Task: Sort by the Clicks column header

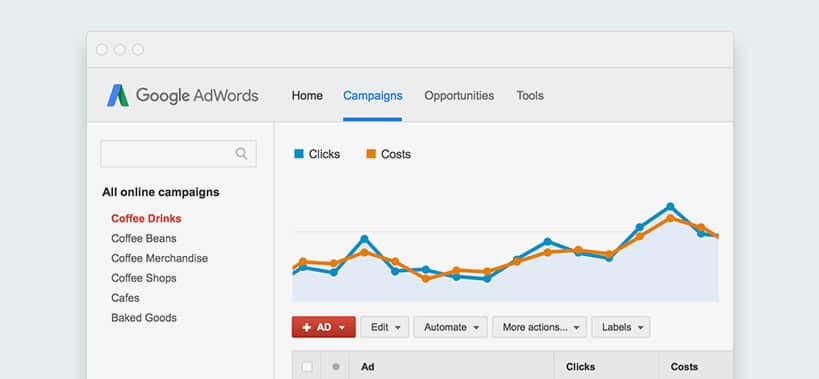Action: pyautogui.click(x=580, y=367)
